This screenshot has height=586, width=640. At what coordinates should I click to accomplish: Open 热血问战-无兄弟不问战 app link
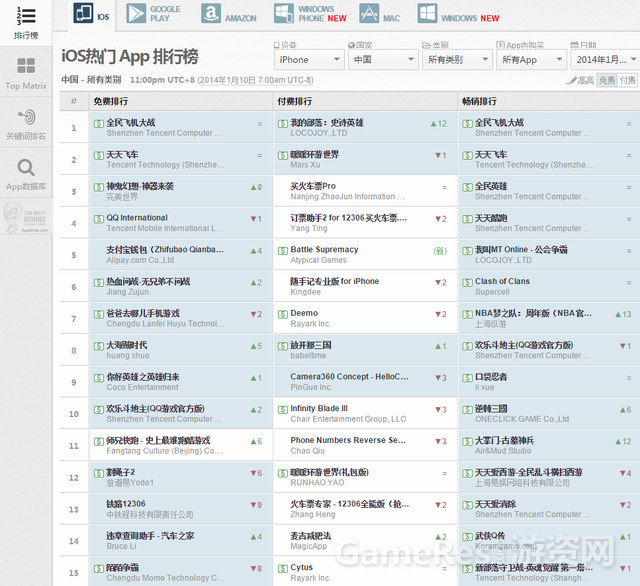[x=148, y=282]
